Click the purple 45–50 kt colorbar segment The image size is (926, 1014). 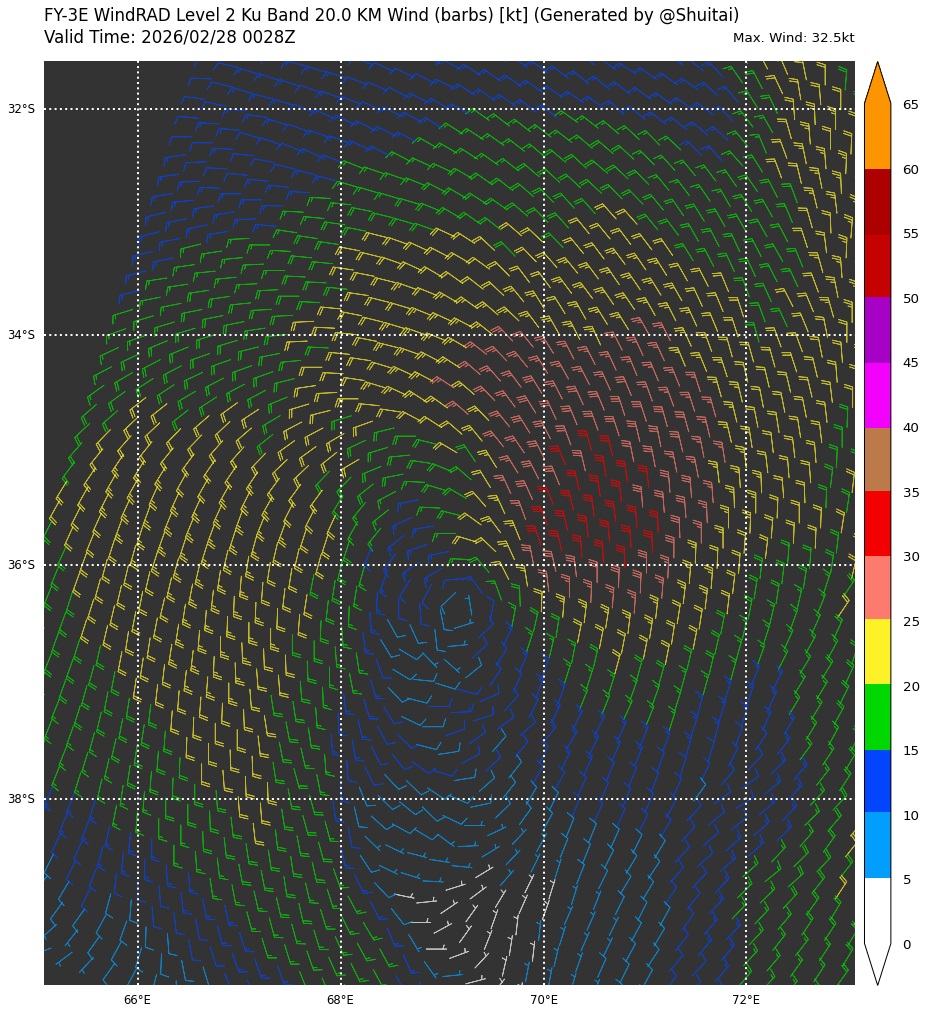click(x=877, y=330)
